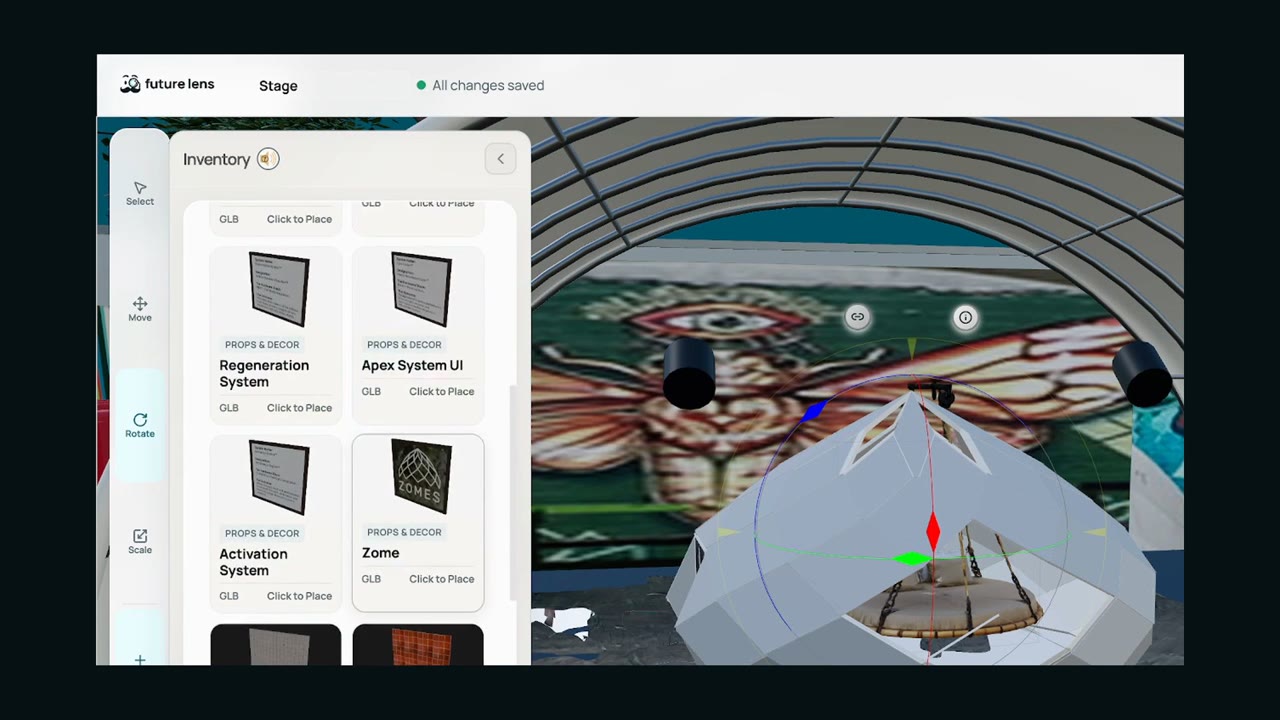This screenshot has height=720, width=1280.
Task: Click the link icon above the zome
Action: (x=857, y=317)
